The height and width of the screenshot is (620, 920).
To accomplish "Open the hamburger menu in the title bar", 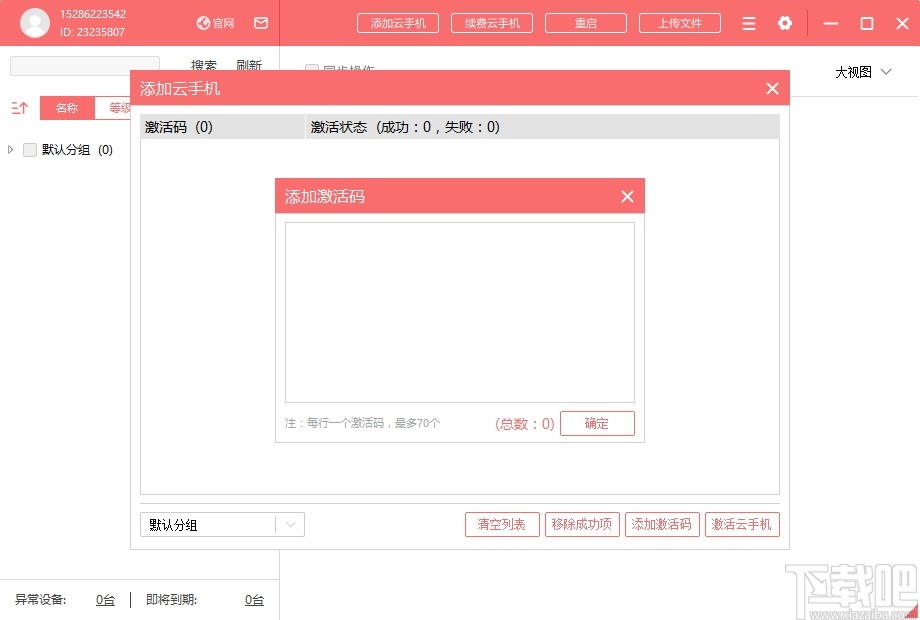I will tap(748, 23).
